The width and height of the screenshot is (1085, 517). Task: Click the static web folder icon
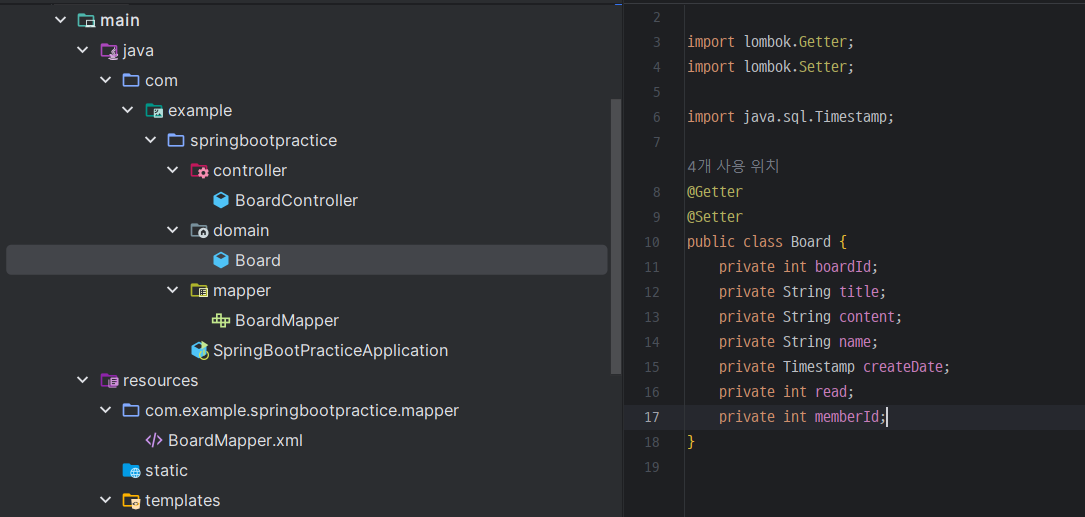131,471
